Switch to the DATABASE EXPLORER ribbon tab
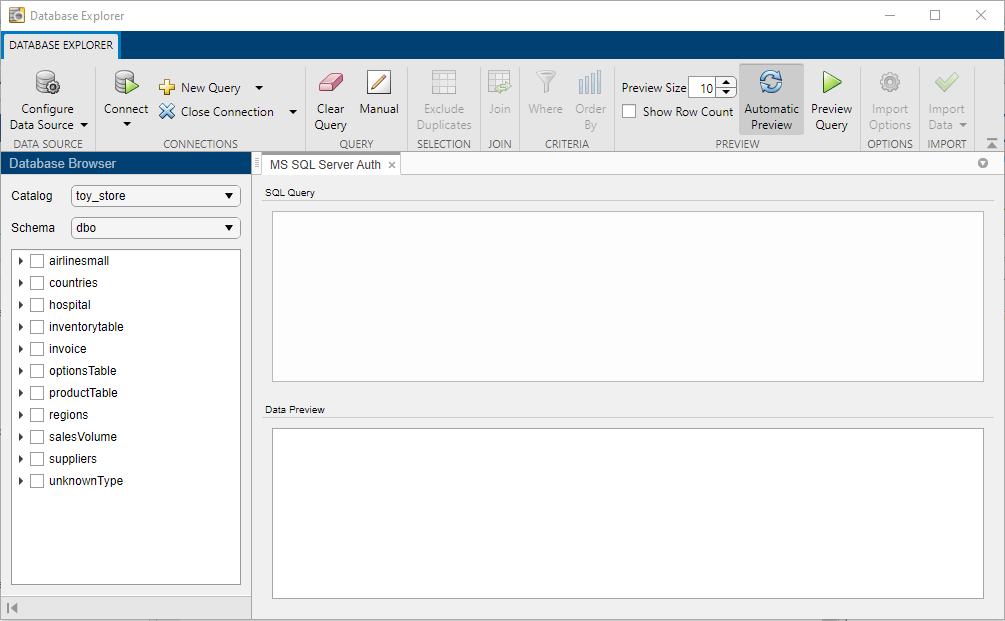The image size is (1005, 621). point(60,45)
